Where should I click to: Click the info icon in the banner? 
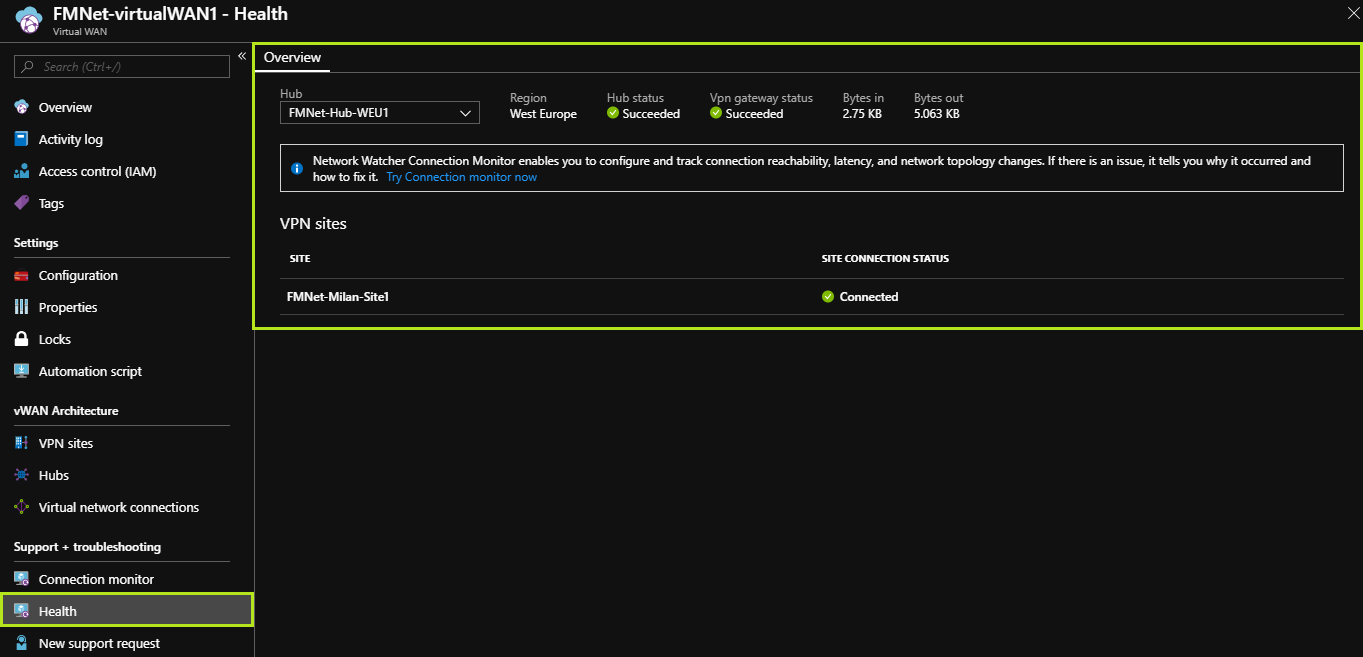click(297, 169)
